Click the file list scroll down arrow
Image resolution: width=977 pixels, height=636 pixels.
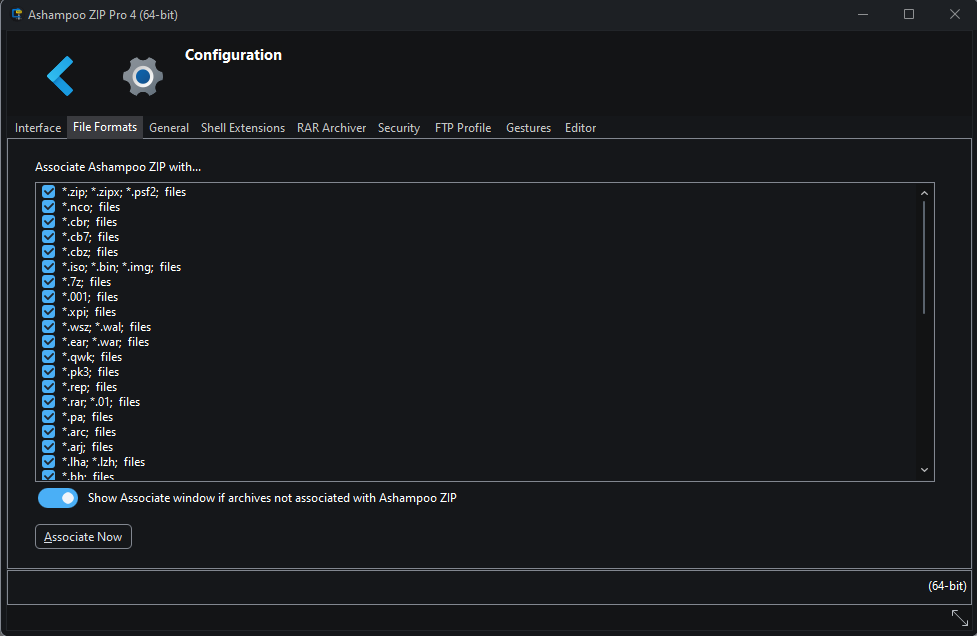click(924, 470)
